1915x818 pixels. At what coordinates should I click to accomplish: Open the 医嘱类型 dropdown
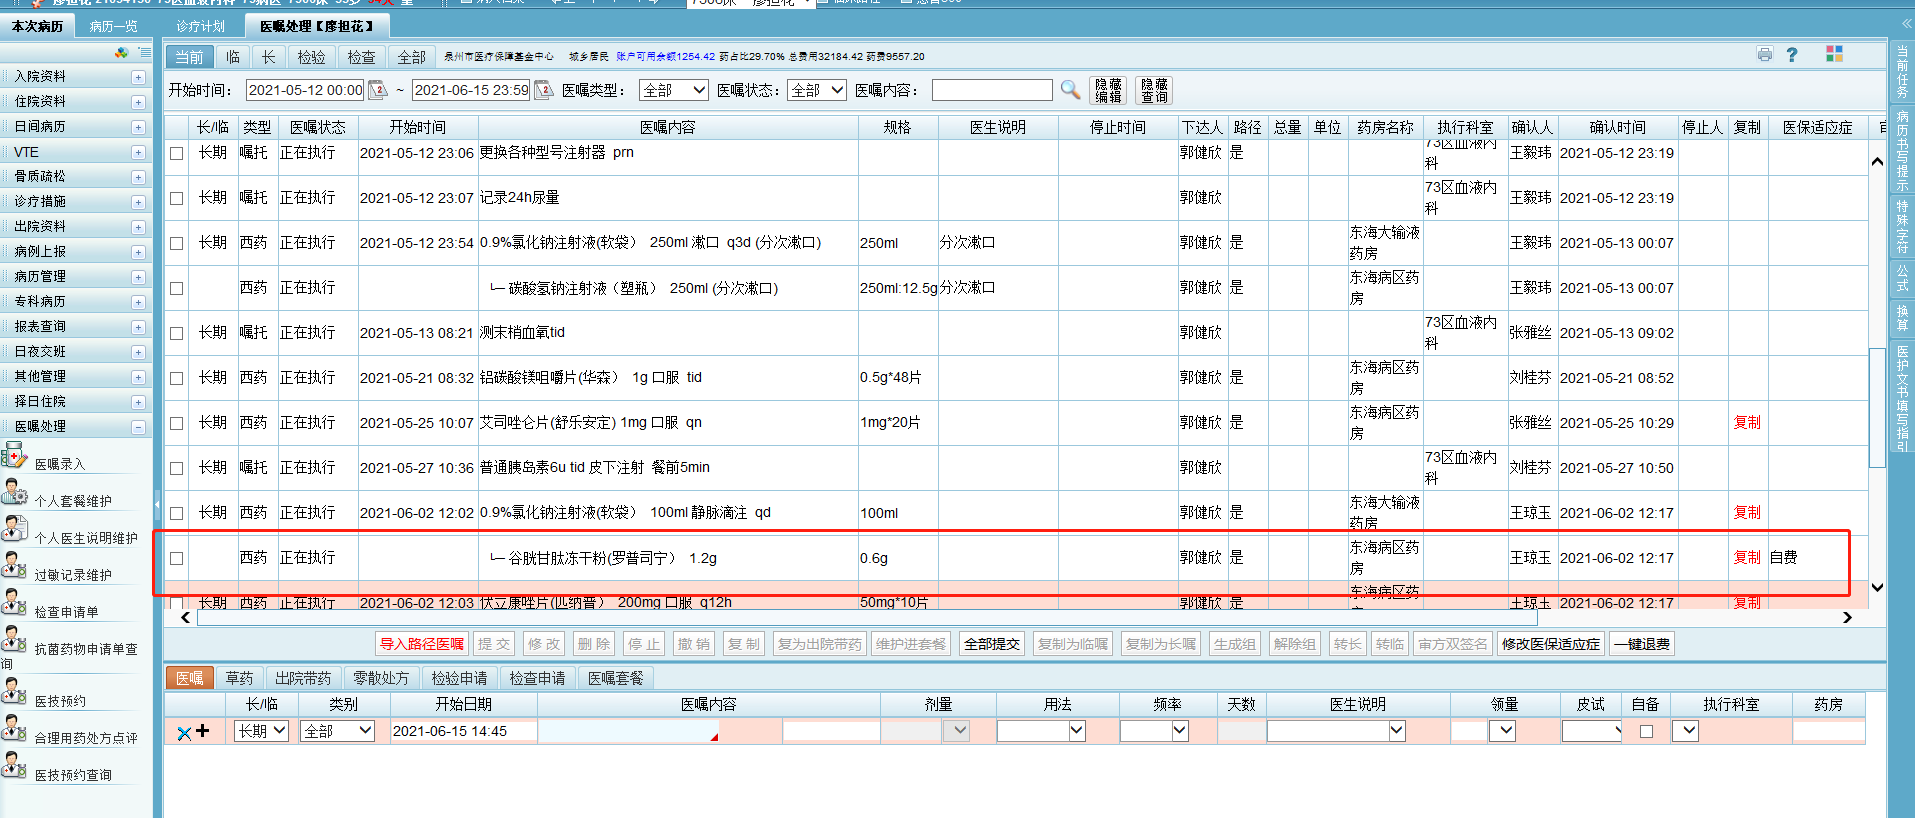point(673,90)
